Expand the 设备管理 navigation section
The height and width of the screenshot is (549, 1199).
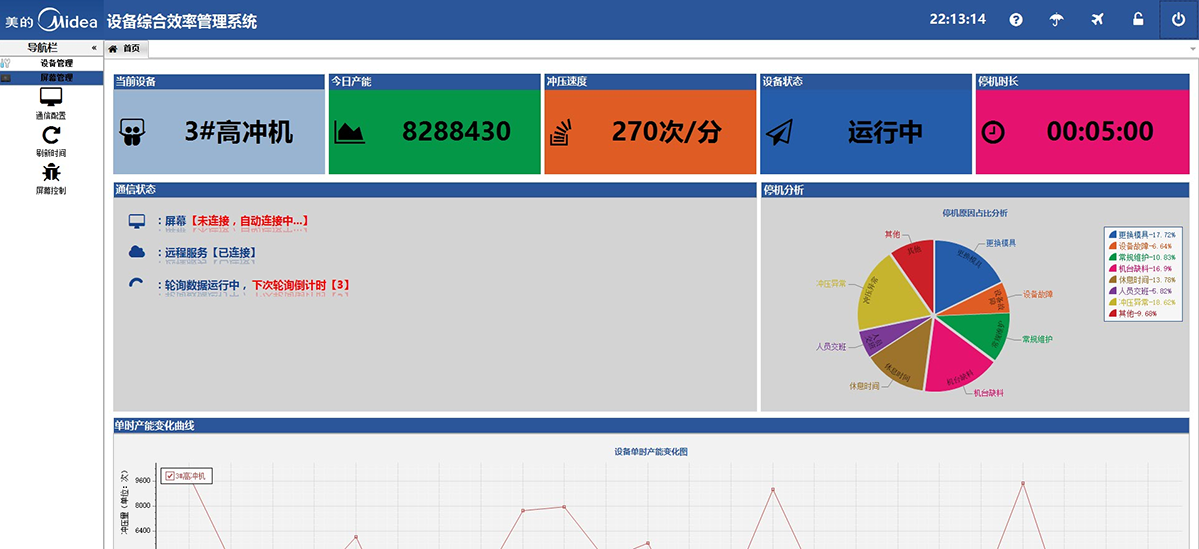click(56, 63)
